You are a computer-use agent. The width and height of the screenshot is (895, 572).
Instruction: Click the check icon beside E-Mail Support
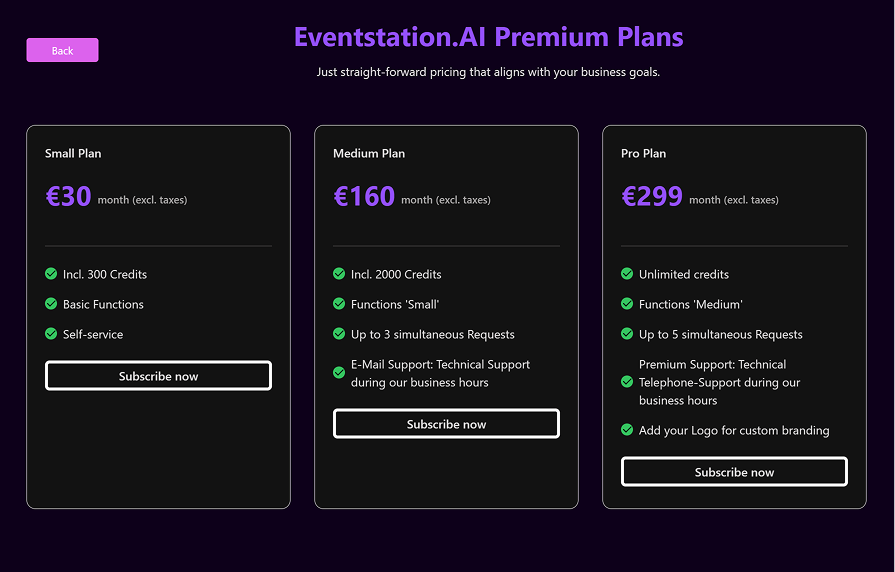(x=339, y=373)
